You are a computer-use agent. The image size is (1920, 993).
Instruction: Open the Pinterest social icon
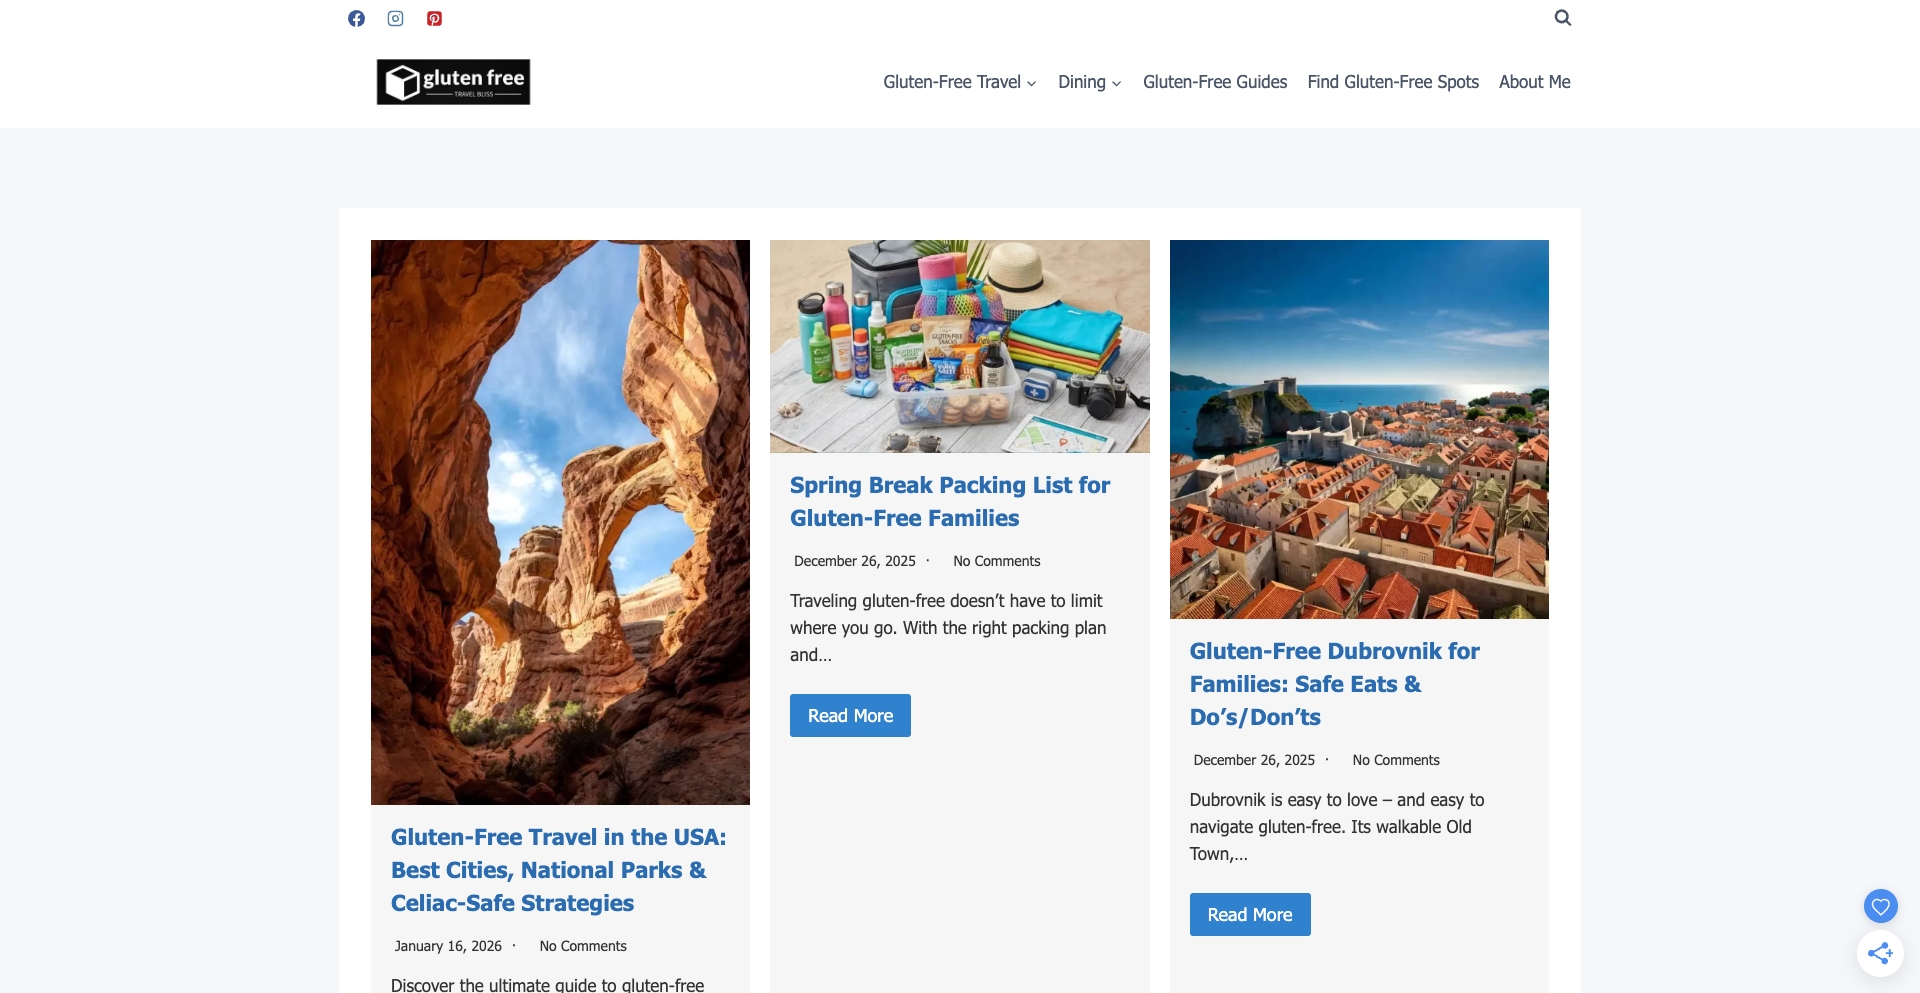[434, 17]
